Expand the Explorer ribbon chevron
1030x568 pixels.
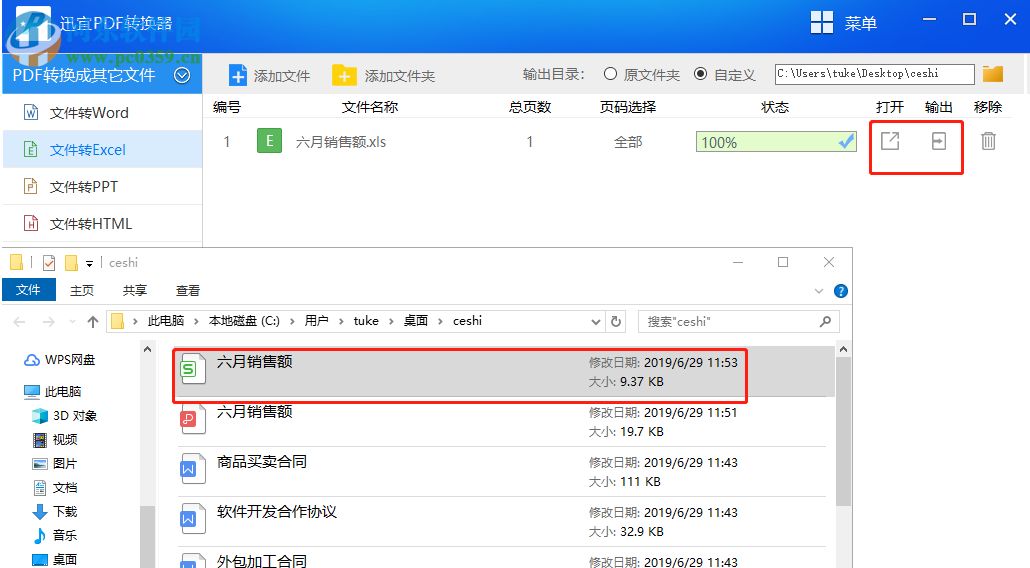tap(818, 291)
